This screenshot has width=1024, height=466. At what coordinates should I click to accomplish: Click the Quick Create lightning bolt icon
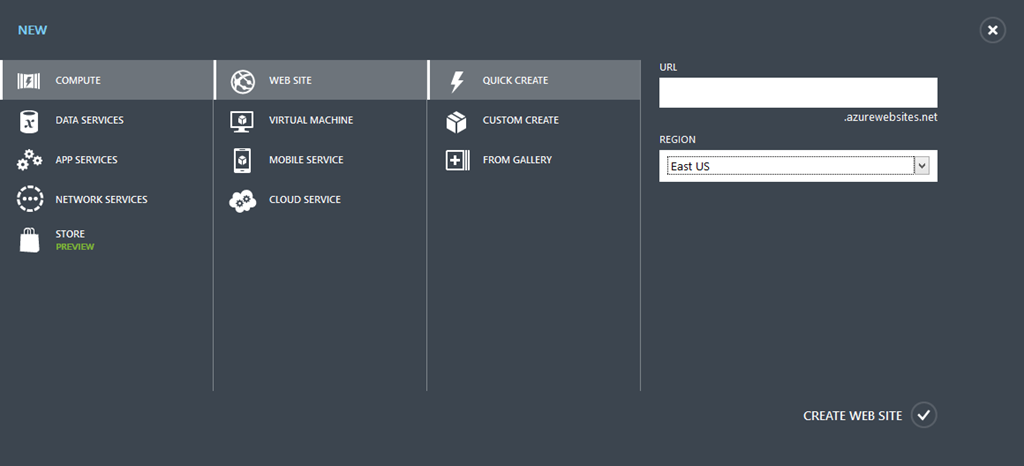pyautogui.click(x=457, y=81)
